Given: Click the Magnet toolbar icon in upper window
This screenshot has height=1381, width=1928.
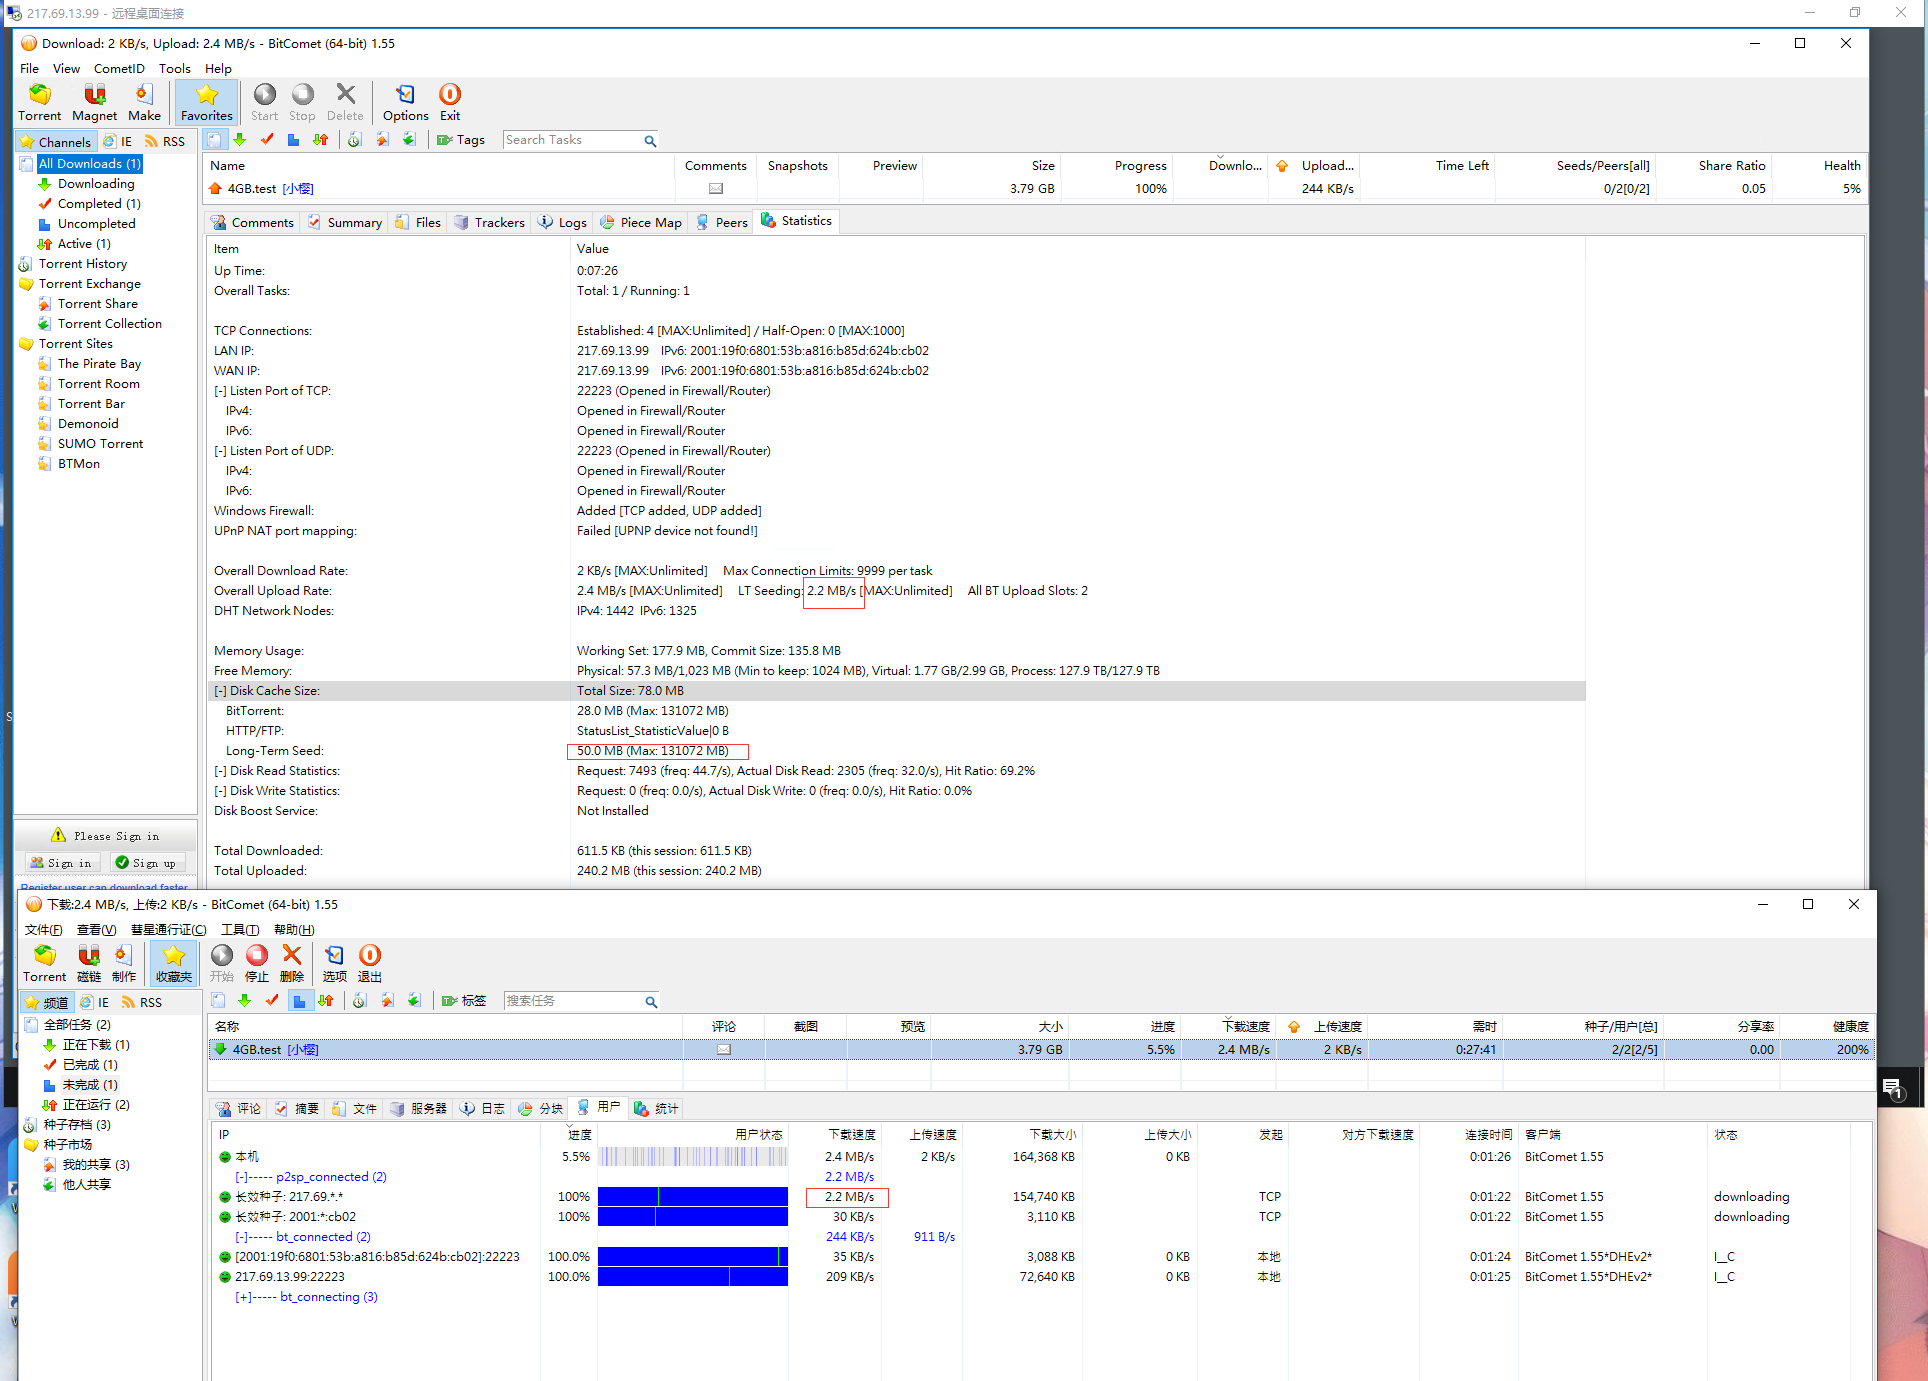Looking at the screenshot, I should tap(94, 102).
